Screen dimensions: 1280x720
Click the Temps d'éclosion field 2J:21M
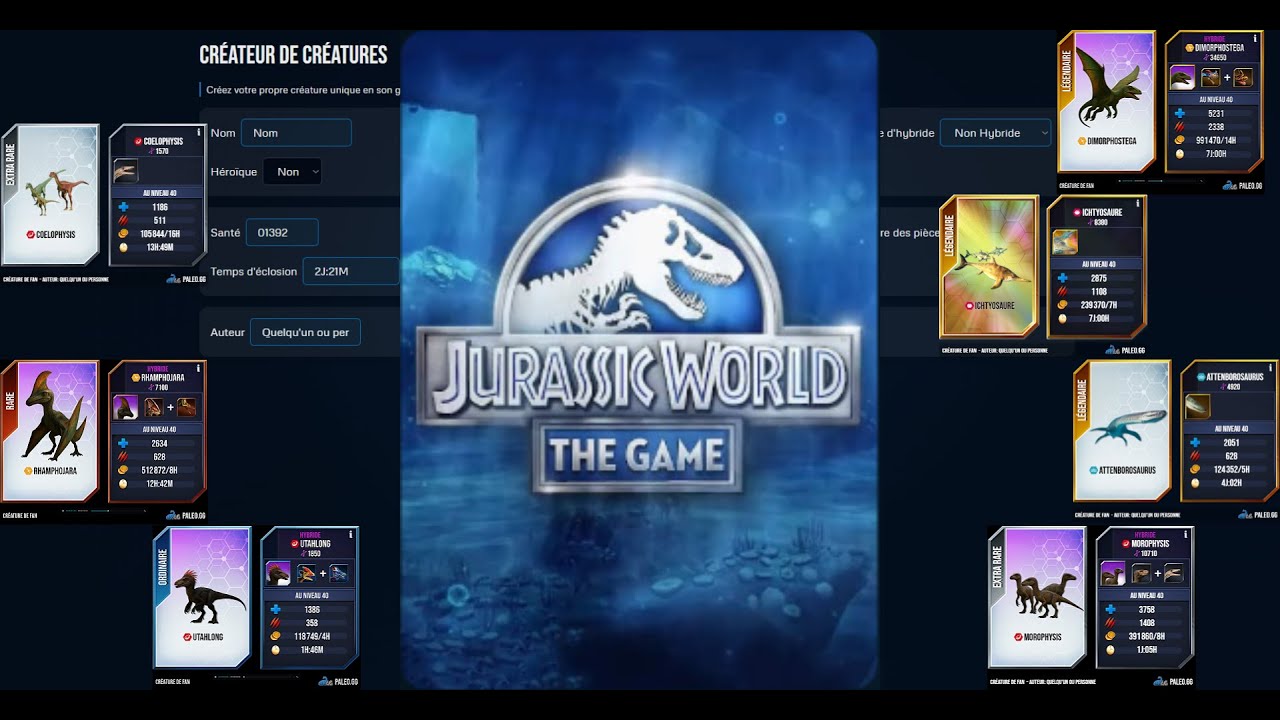pyautogui.click(x=350, y=271)
